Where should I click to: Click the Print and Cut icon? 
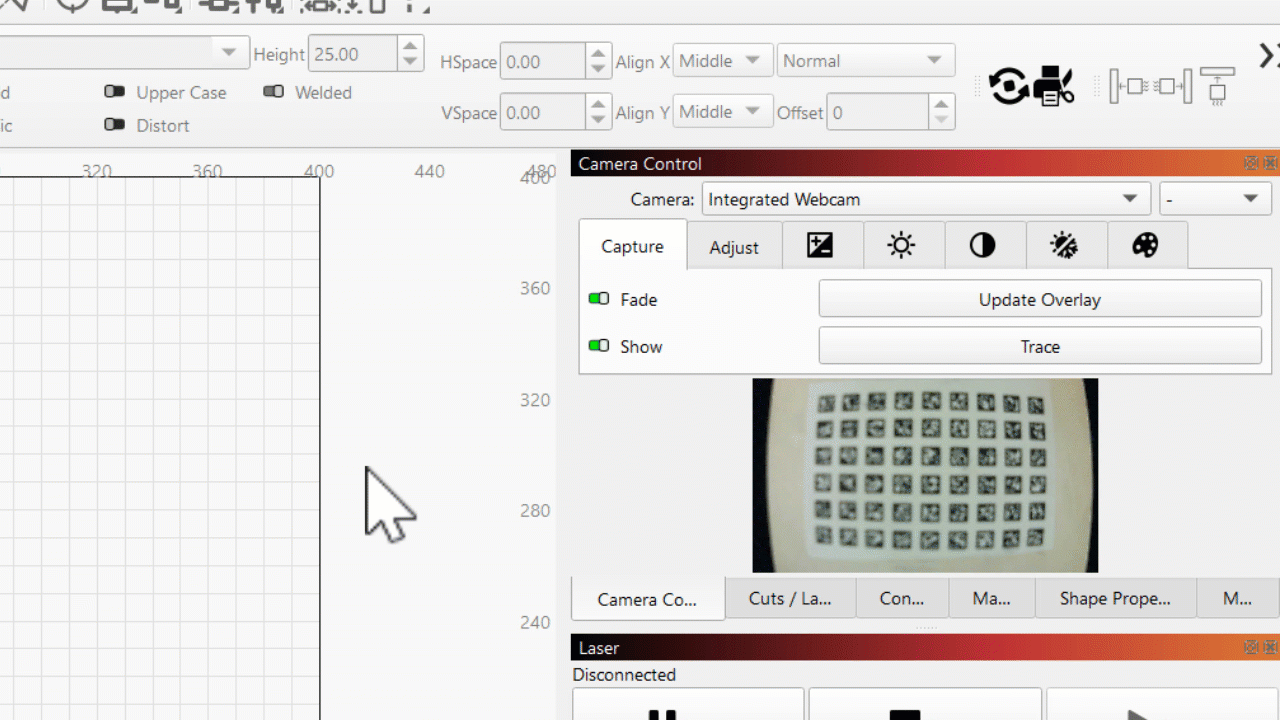click(1053, 86)
